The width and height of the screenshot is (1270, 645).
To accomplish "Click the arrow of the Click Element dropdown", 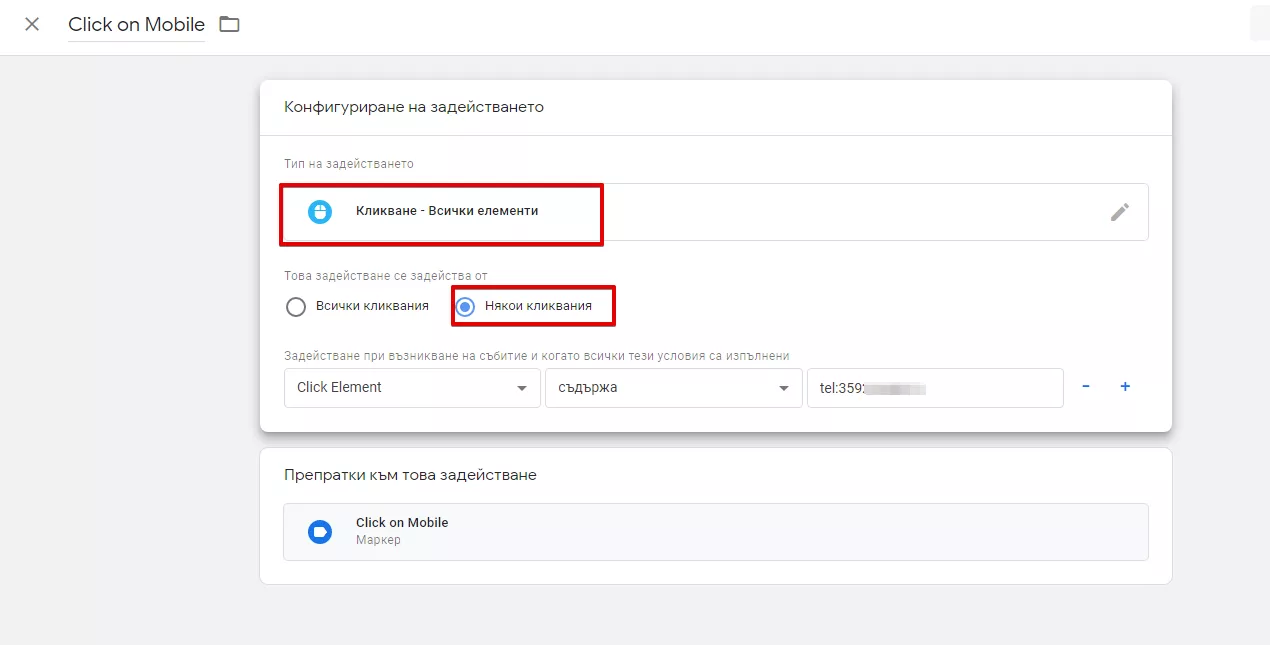I will 522,389.
